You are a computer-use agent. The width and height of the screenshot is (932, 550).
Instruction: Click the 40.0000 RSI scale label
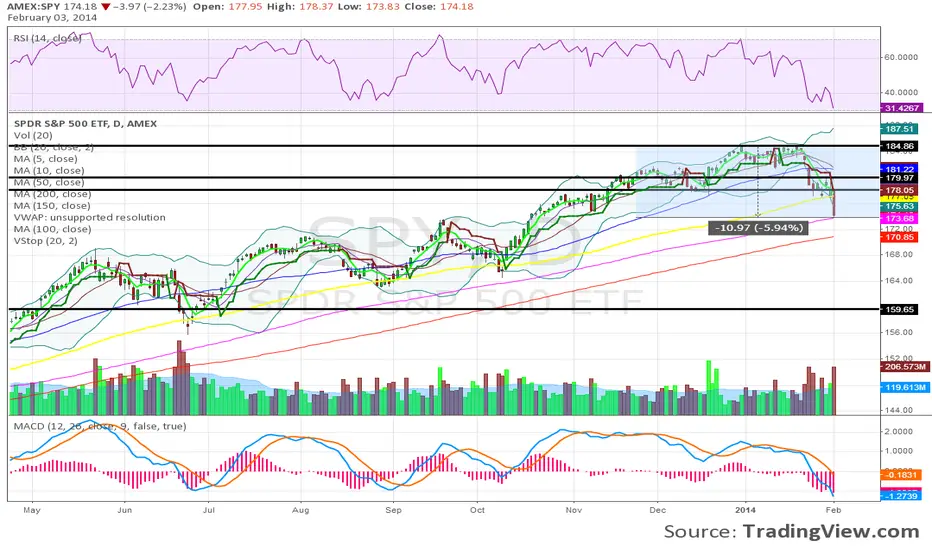click(902, 92)
